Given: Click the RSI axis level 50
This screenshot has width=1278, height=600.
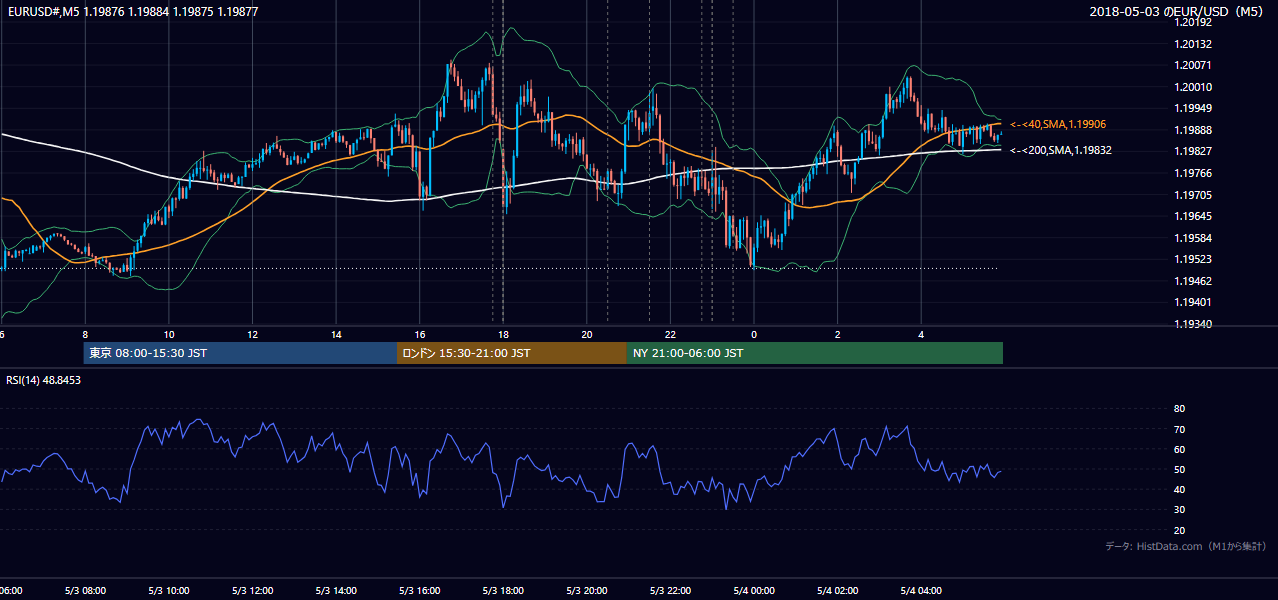Looking at the screenshot, I should coord(1179,469).
